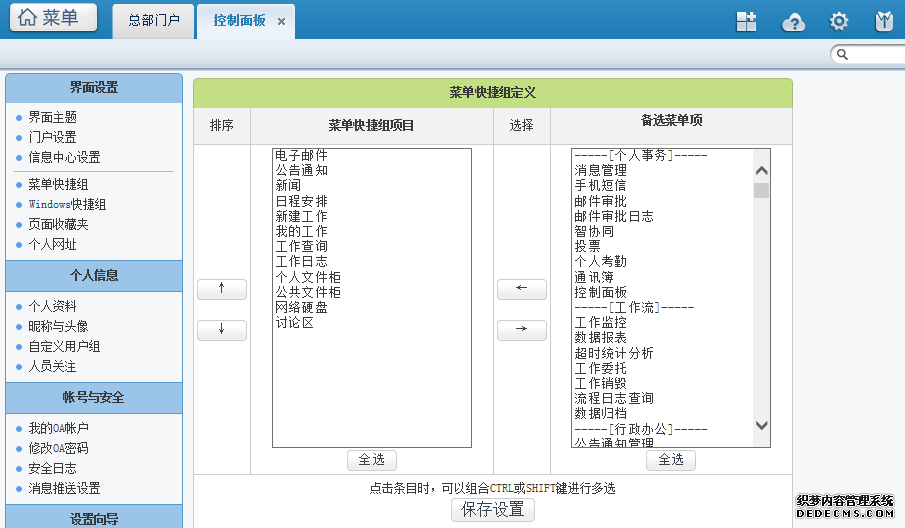Click candidate list scrollbar up arrow

tap(762, 171)
